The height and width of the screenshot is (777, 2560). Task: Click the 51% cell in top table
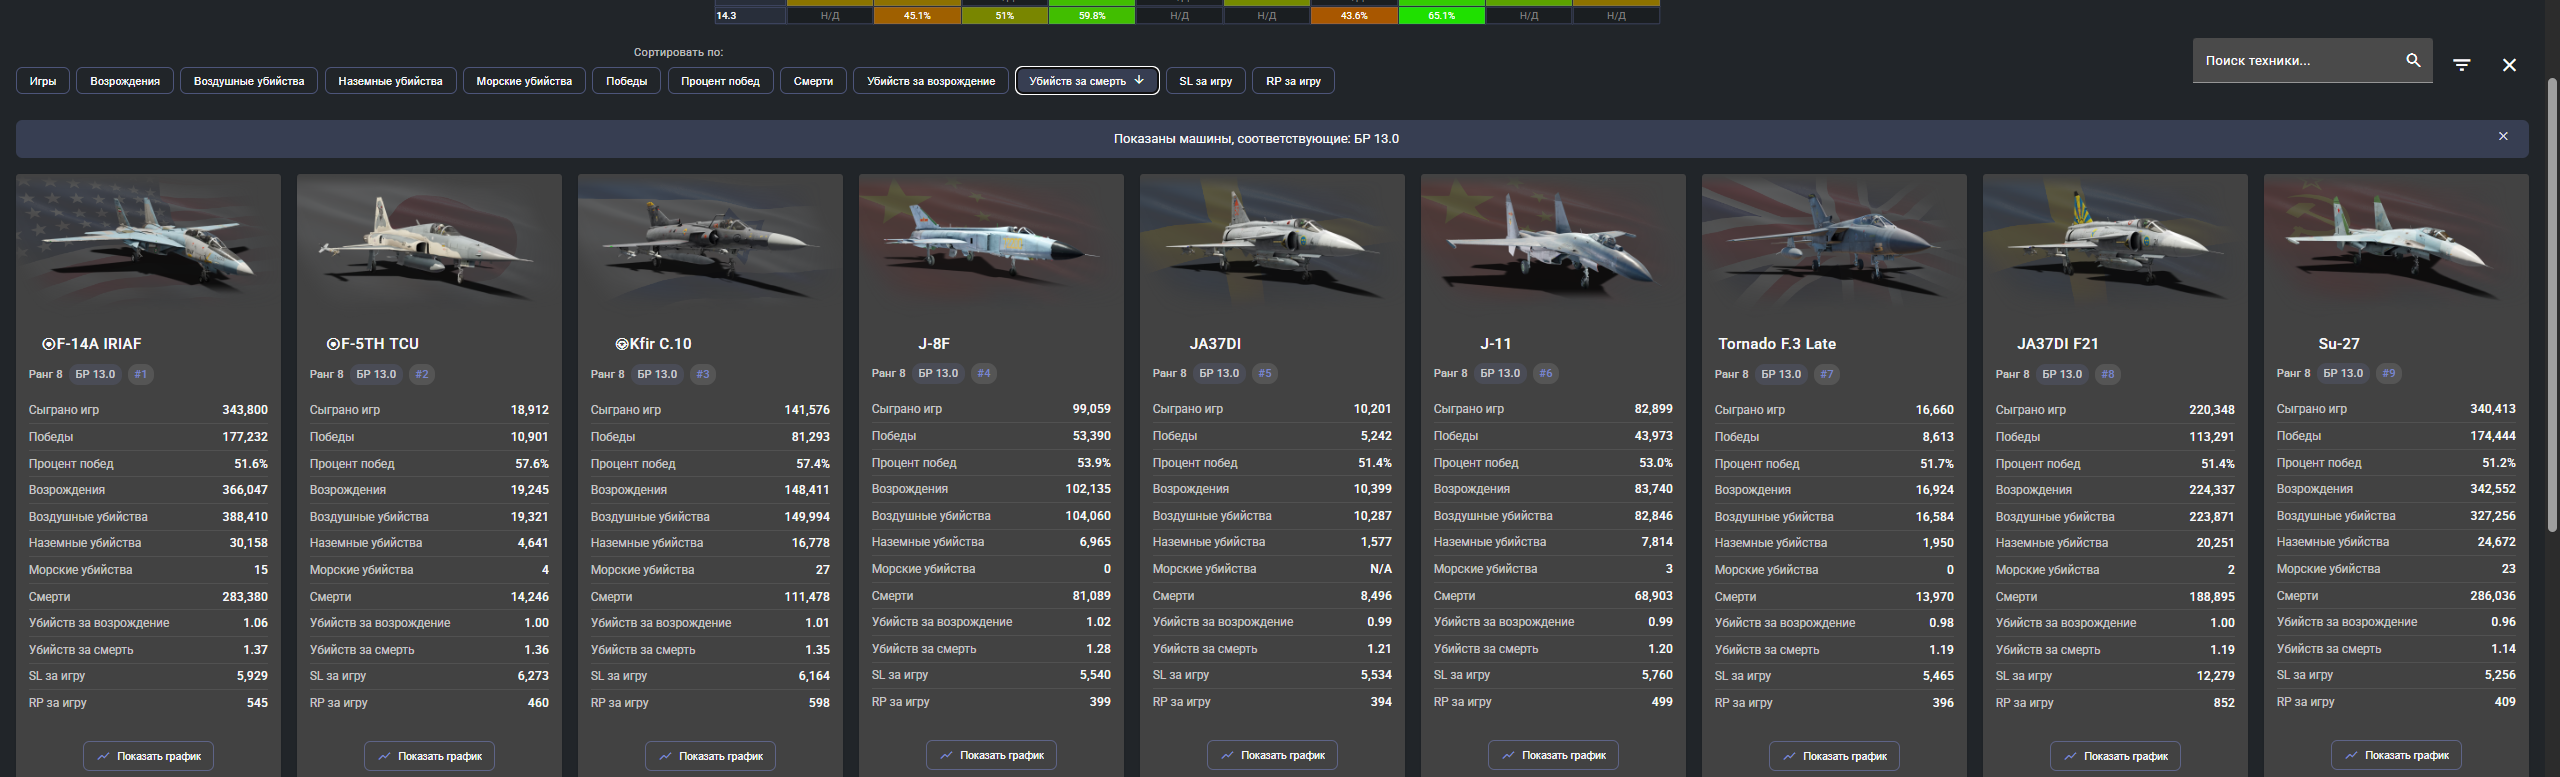click(1004, 16)
